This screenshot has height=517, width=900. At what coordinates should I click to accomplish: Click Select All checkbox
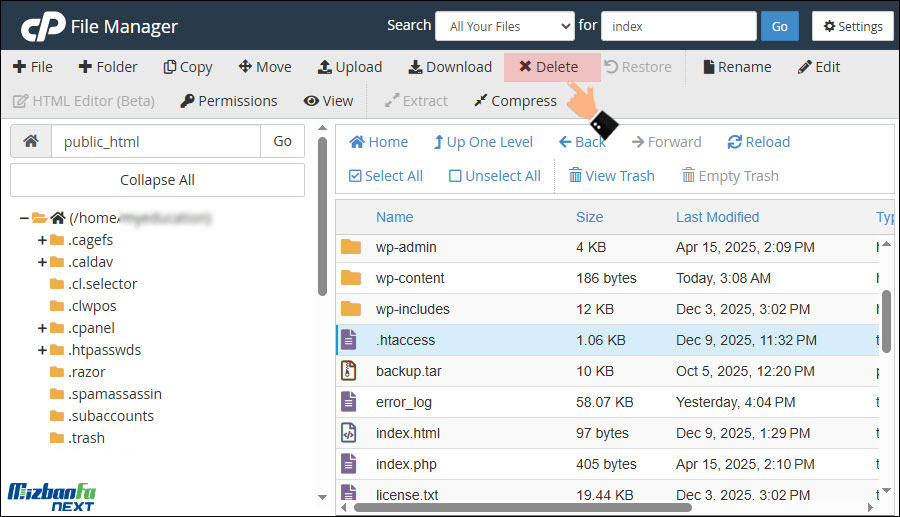pyautogui.click(x=355, y=176)
